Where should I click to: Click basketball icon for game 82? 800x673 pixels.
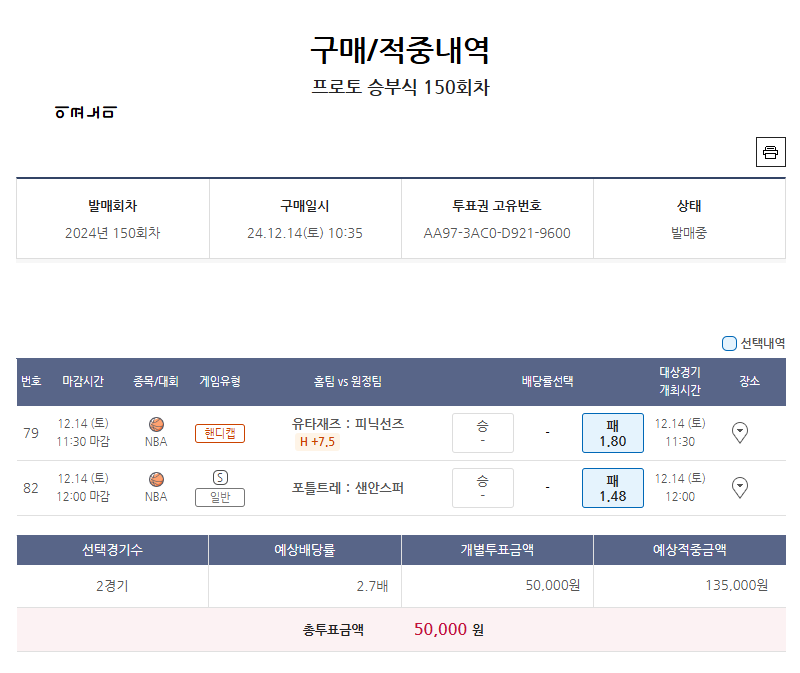pos(156,479)
